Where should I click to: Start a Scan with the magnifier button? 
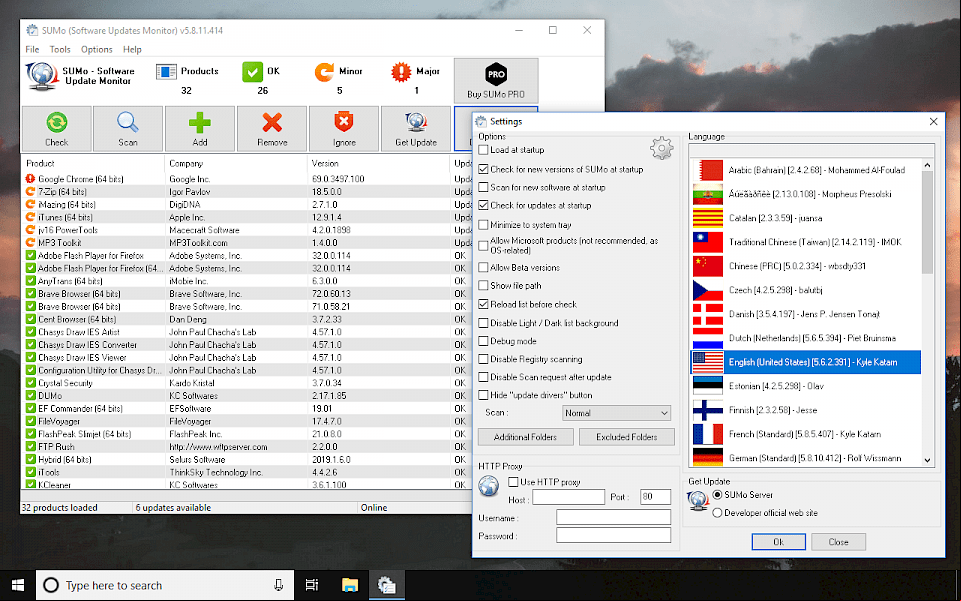(x=127, y=129)
